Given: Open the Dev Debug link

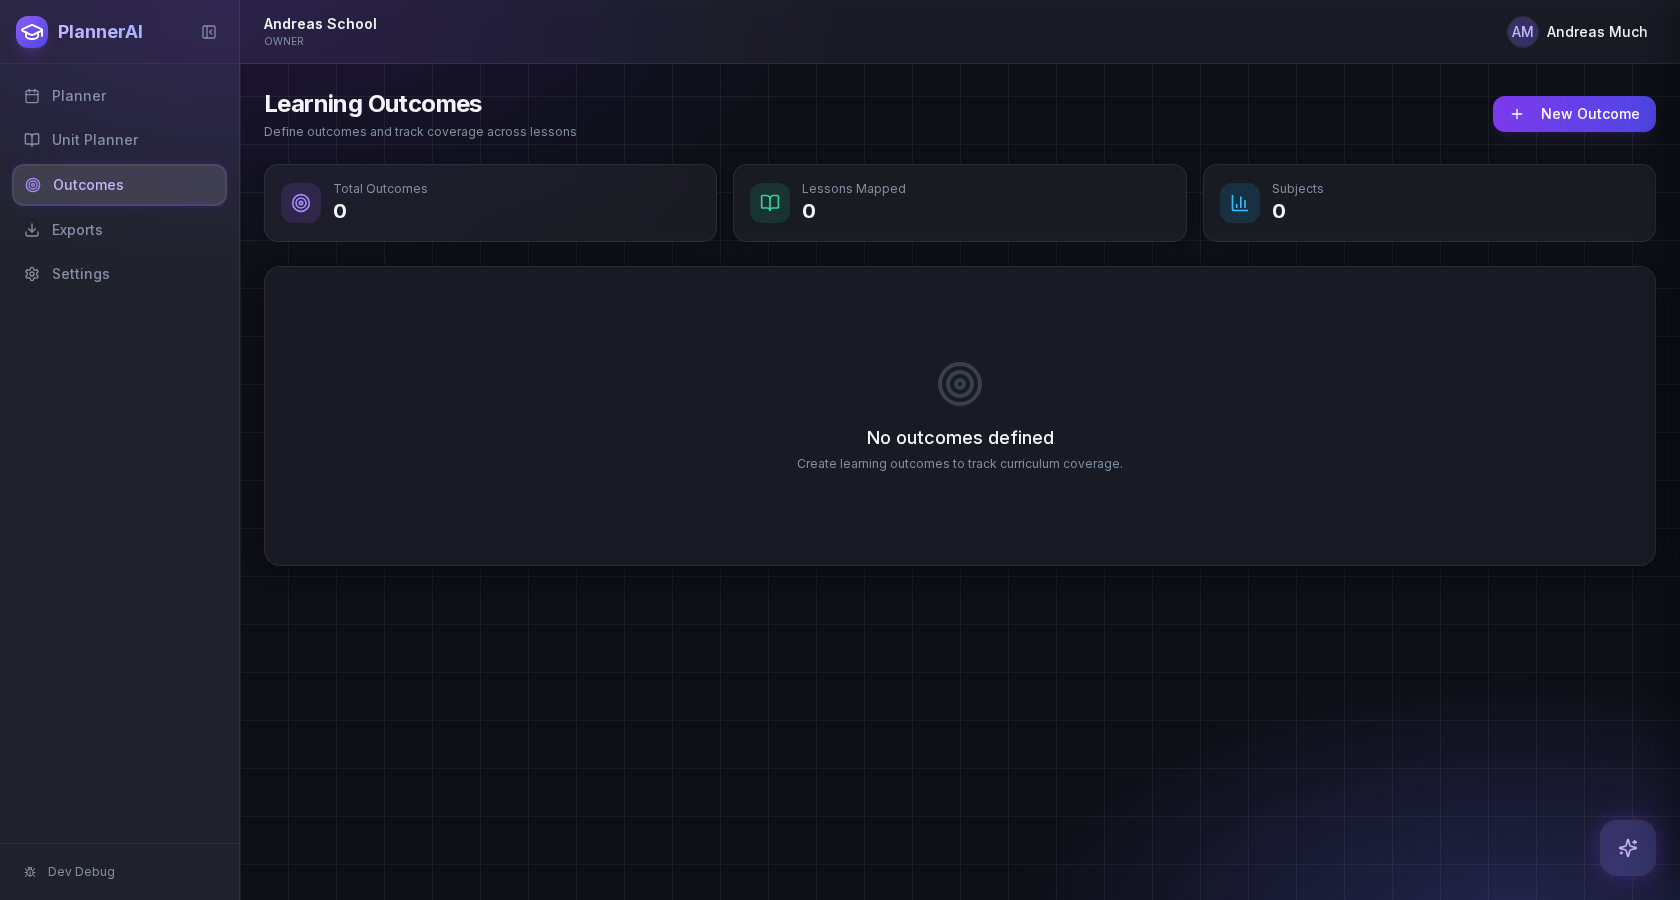Looking at the screenshot, I should click(x=81, y=872).
